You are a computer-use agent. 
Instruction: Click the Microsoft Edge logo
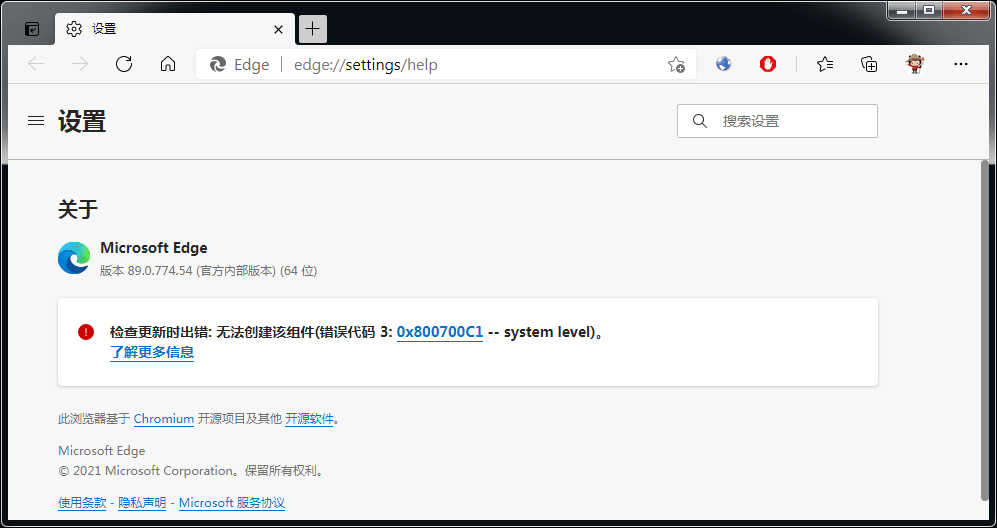pos(74,258)
